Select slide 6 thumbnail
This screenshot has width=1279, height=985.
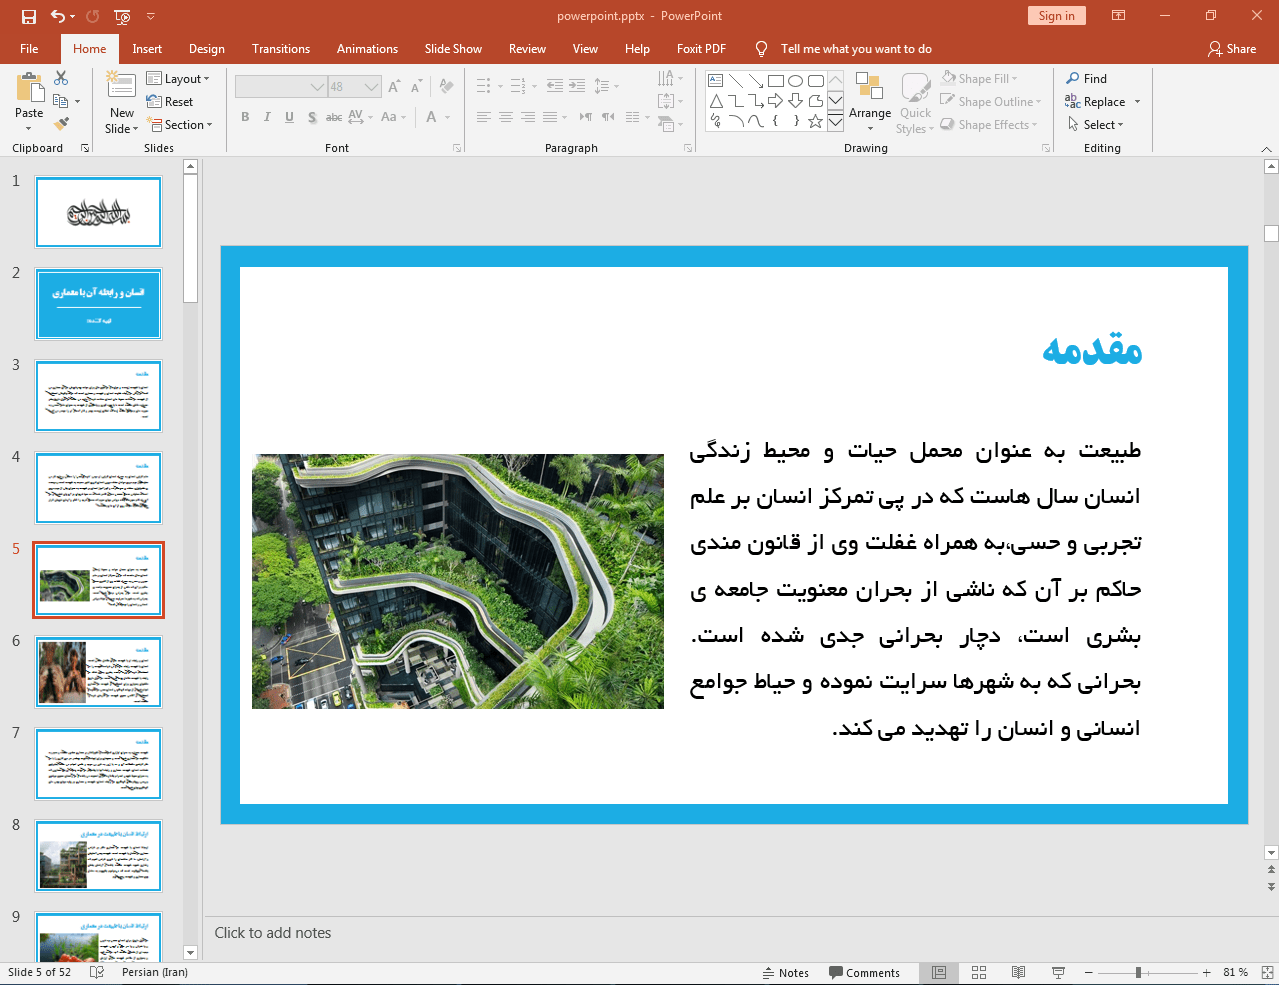[x=99, y=672]
